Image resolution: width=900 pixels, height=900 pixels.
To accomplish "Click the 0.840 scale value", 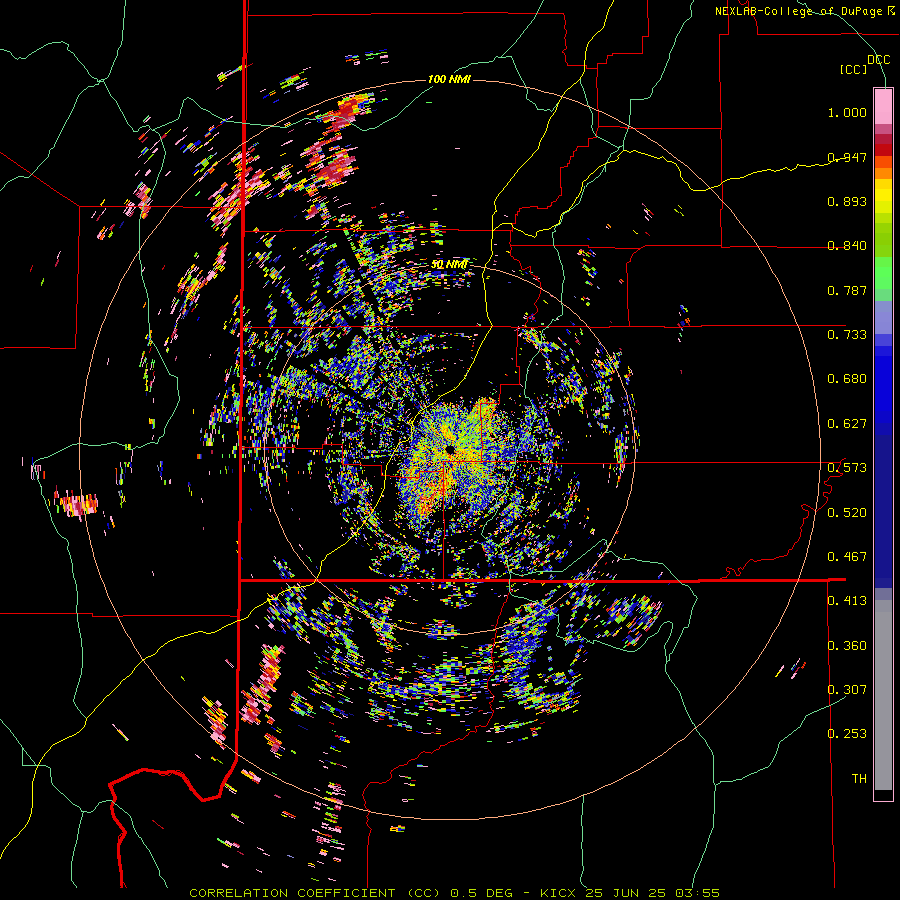I will point(847,246).
